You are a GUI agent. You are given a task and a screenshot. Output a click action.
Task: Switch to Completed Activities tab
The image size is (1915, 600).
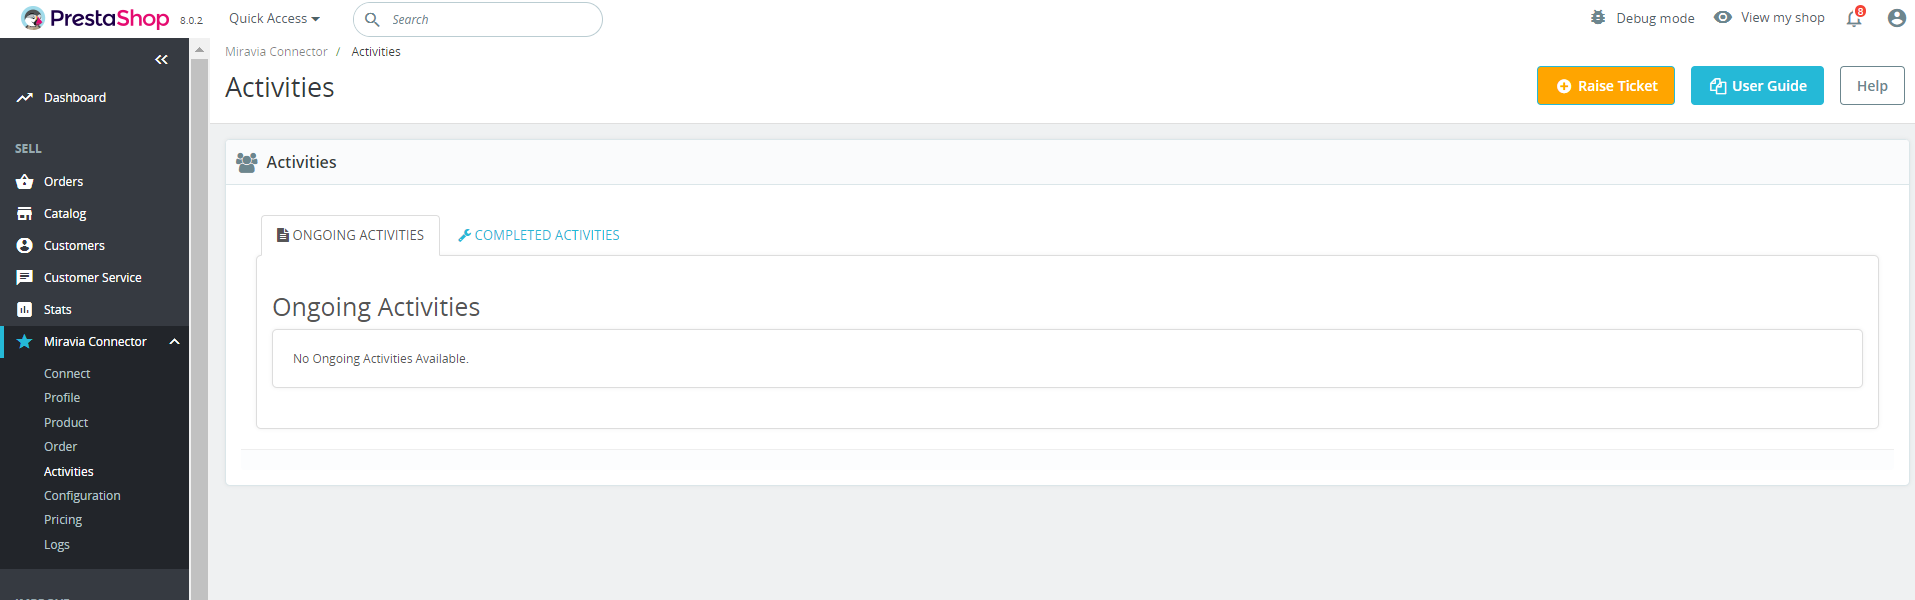539,235
